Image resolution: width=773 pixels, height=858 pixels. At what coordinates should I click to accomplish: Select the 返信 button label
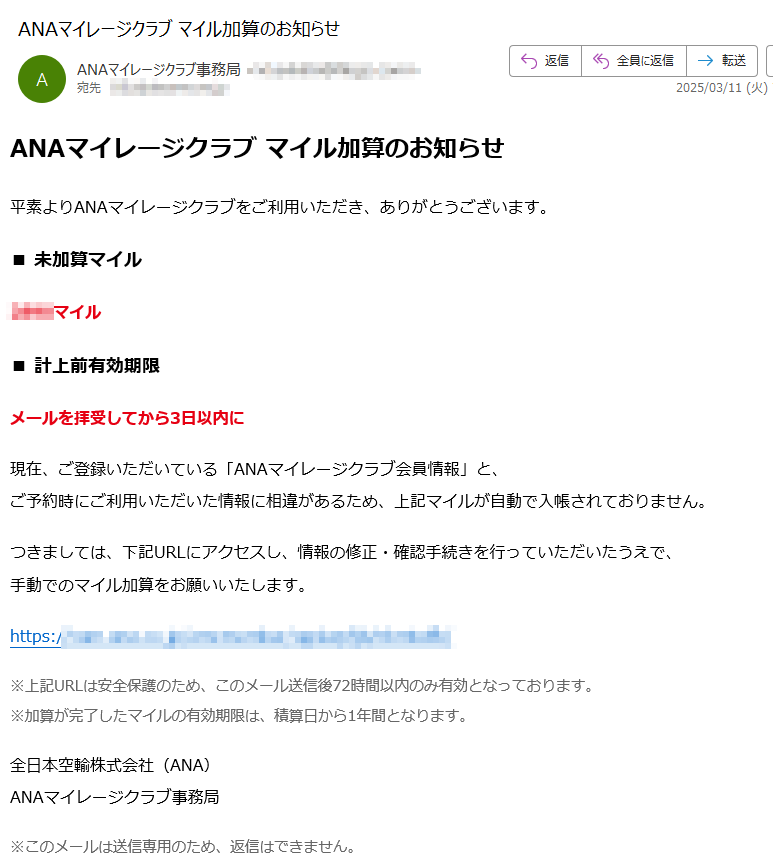[x=556, y=61]
